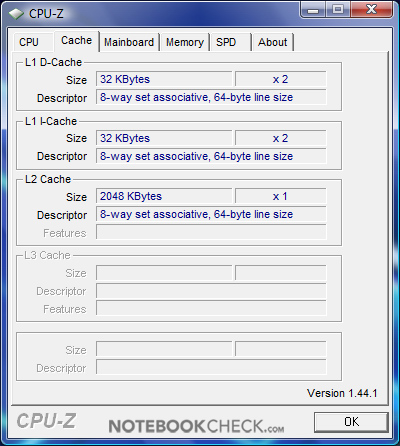This screenshot has width=400, height=446.
Task: Switch to the SPD tab
Action: [230, 42]
